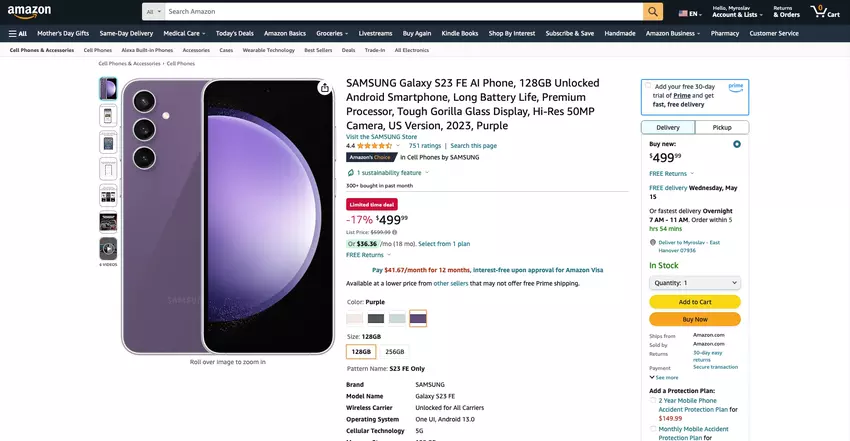850x441 pixels.
Task: Open the shopping cart
Action: pos(825,12)
